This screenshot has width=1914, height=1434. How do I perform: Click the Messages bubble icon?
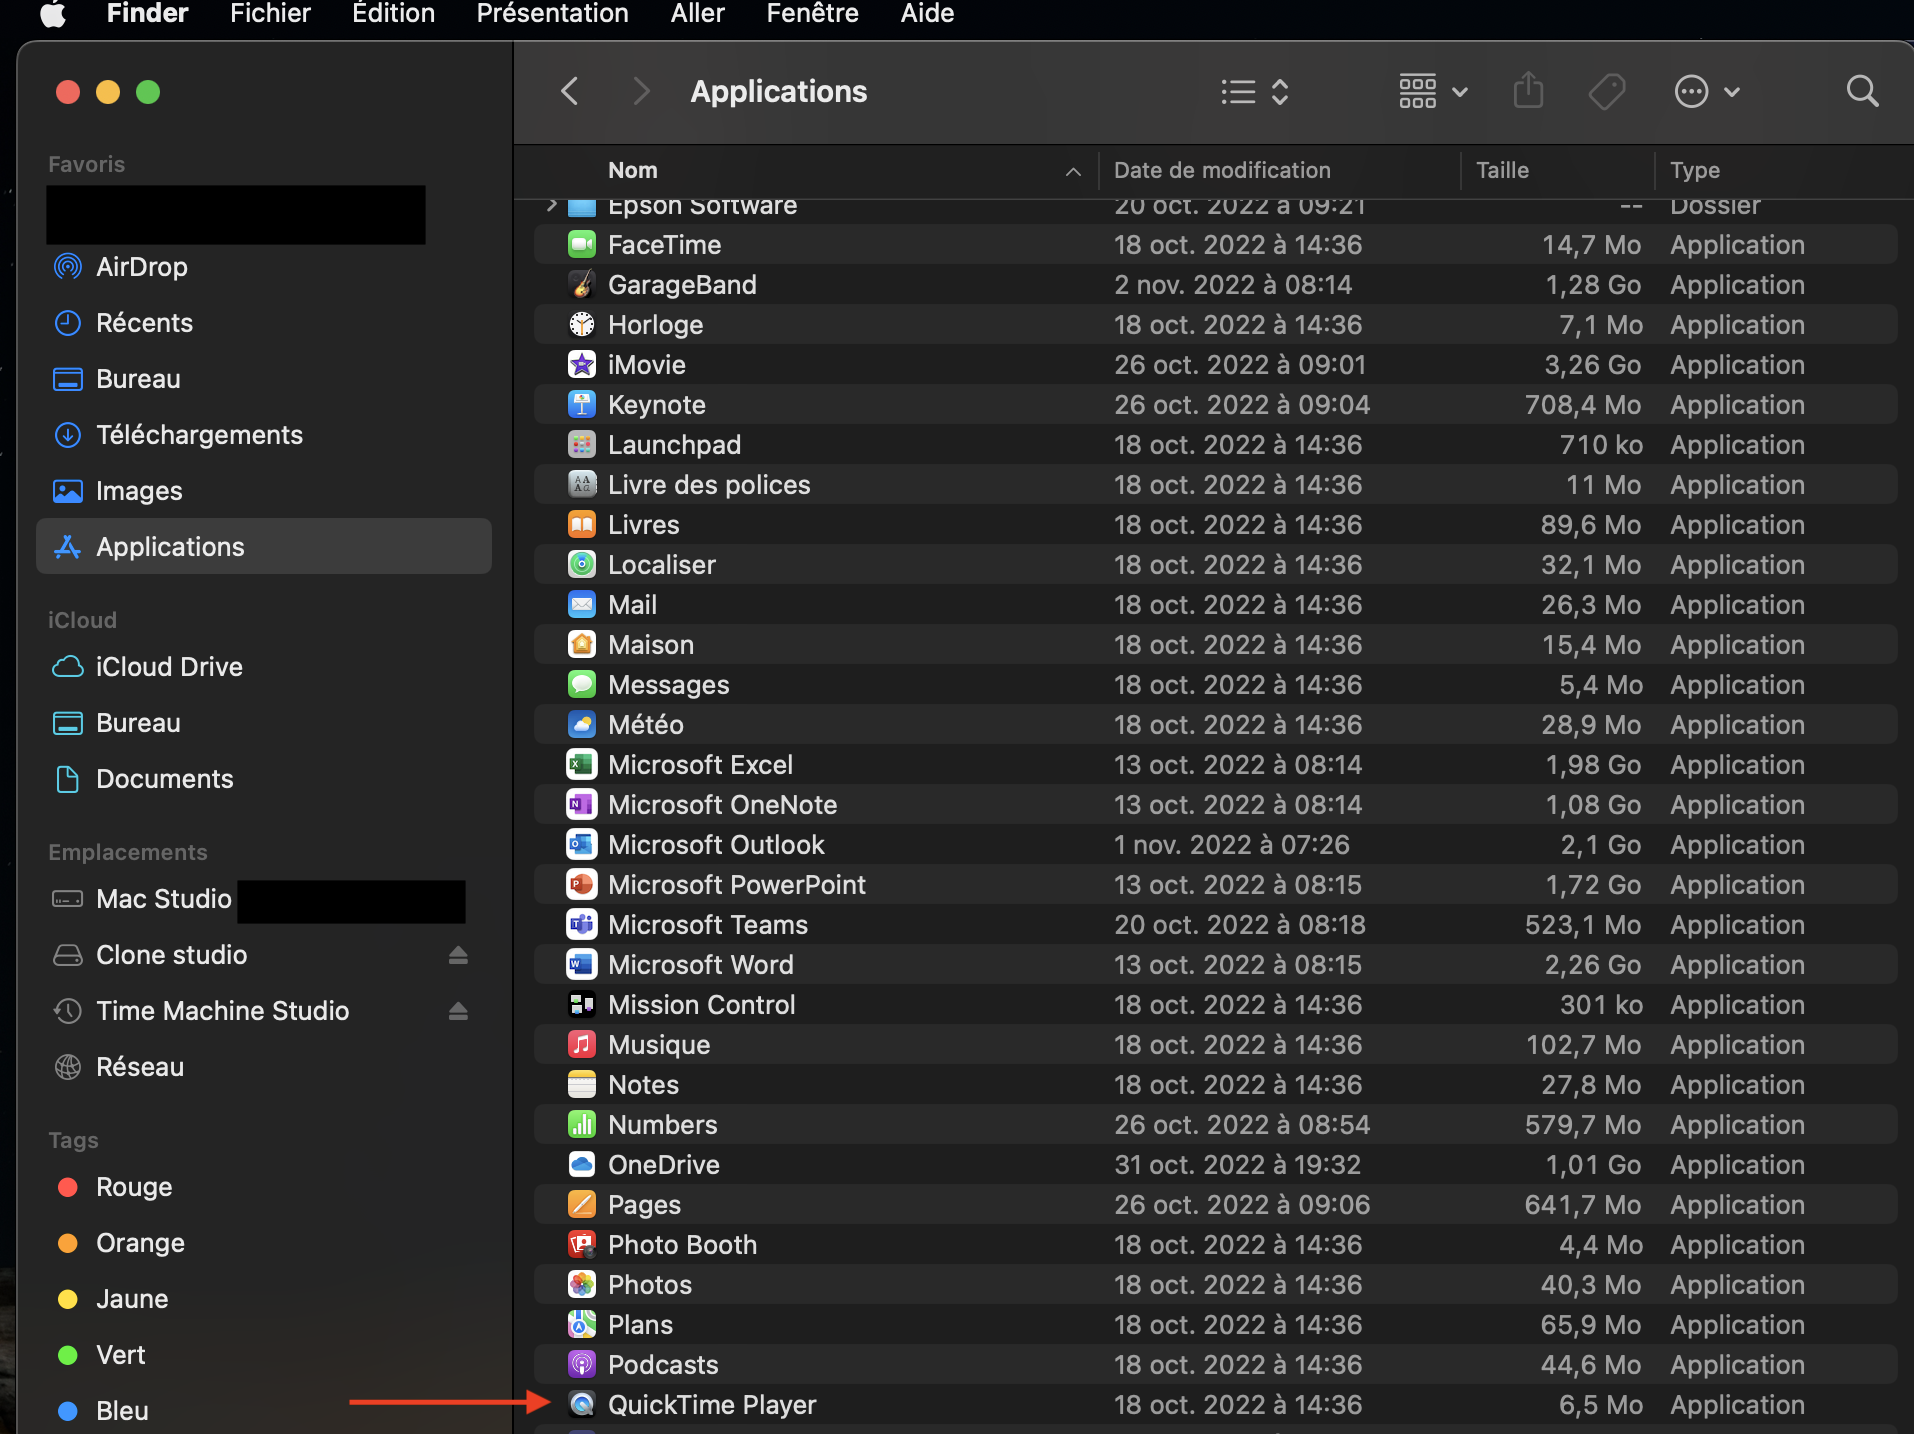coord(582,685)
